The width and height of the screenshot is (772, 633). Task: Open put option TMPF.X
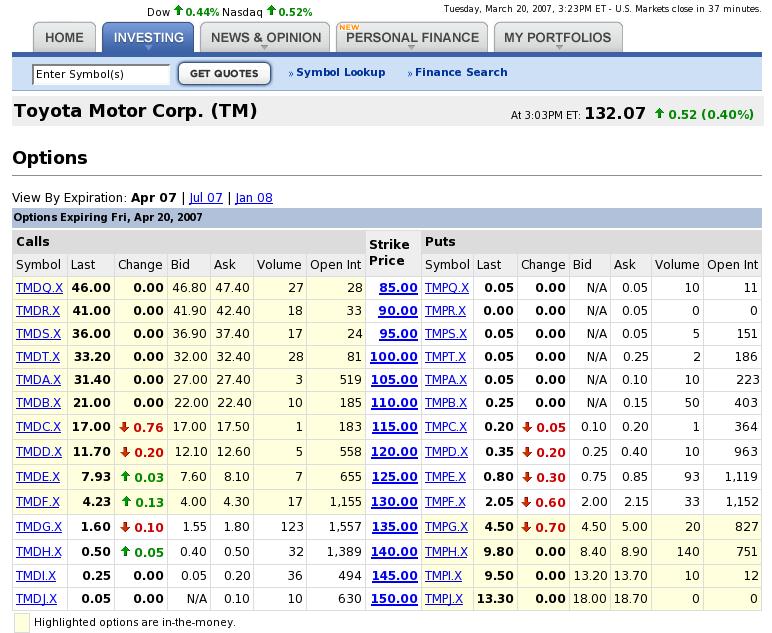coord(446,502)
